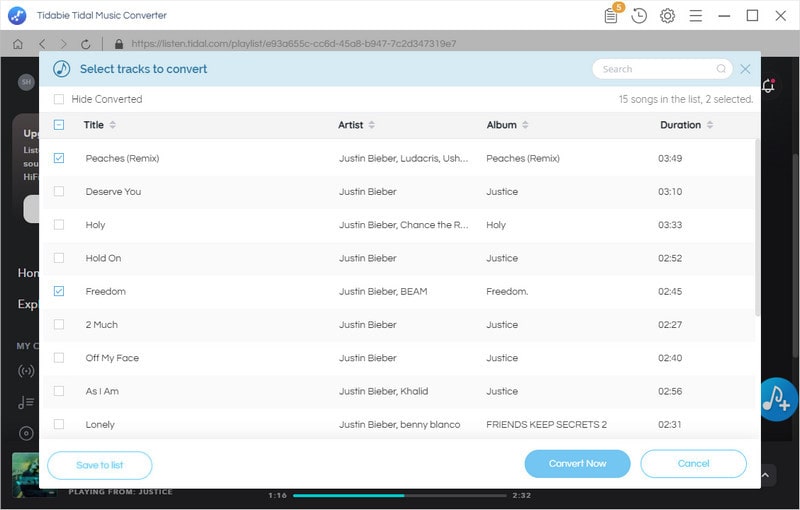Click the Save to list button
This screenshot has width=800, height=510.
click(x=100, y=465)
